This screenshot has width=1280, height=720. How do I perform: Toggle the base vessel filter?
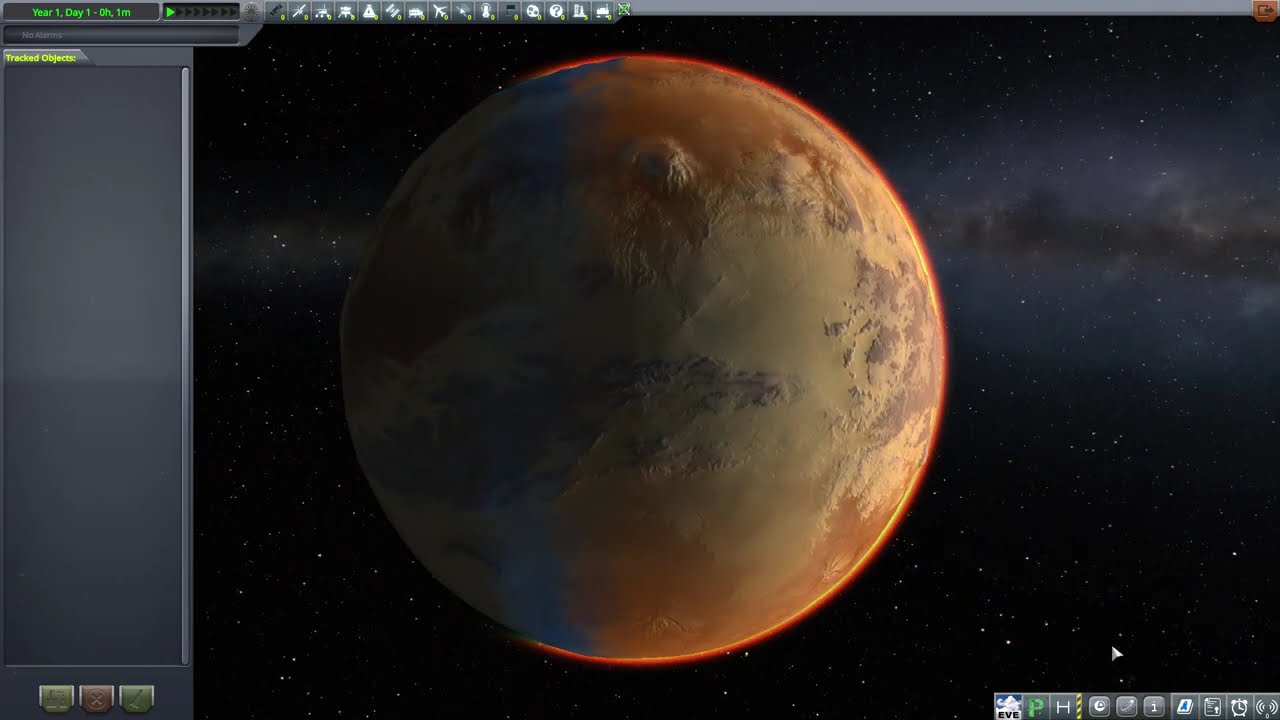417,11
